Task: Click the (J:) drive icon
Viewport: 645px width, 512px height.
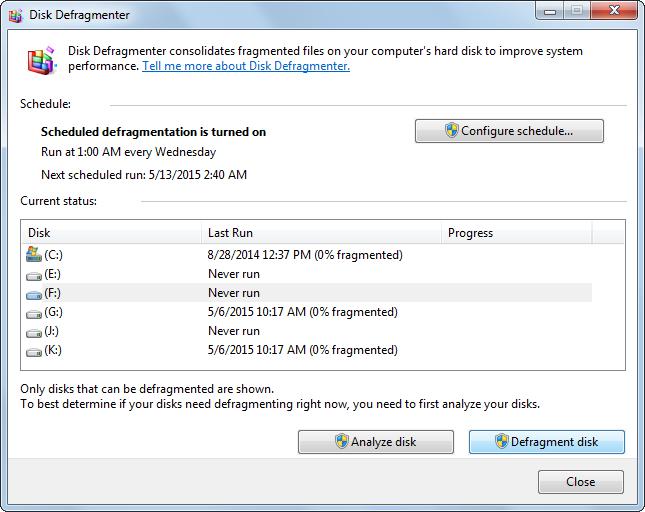Action: (34, 331)
